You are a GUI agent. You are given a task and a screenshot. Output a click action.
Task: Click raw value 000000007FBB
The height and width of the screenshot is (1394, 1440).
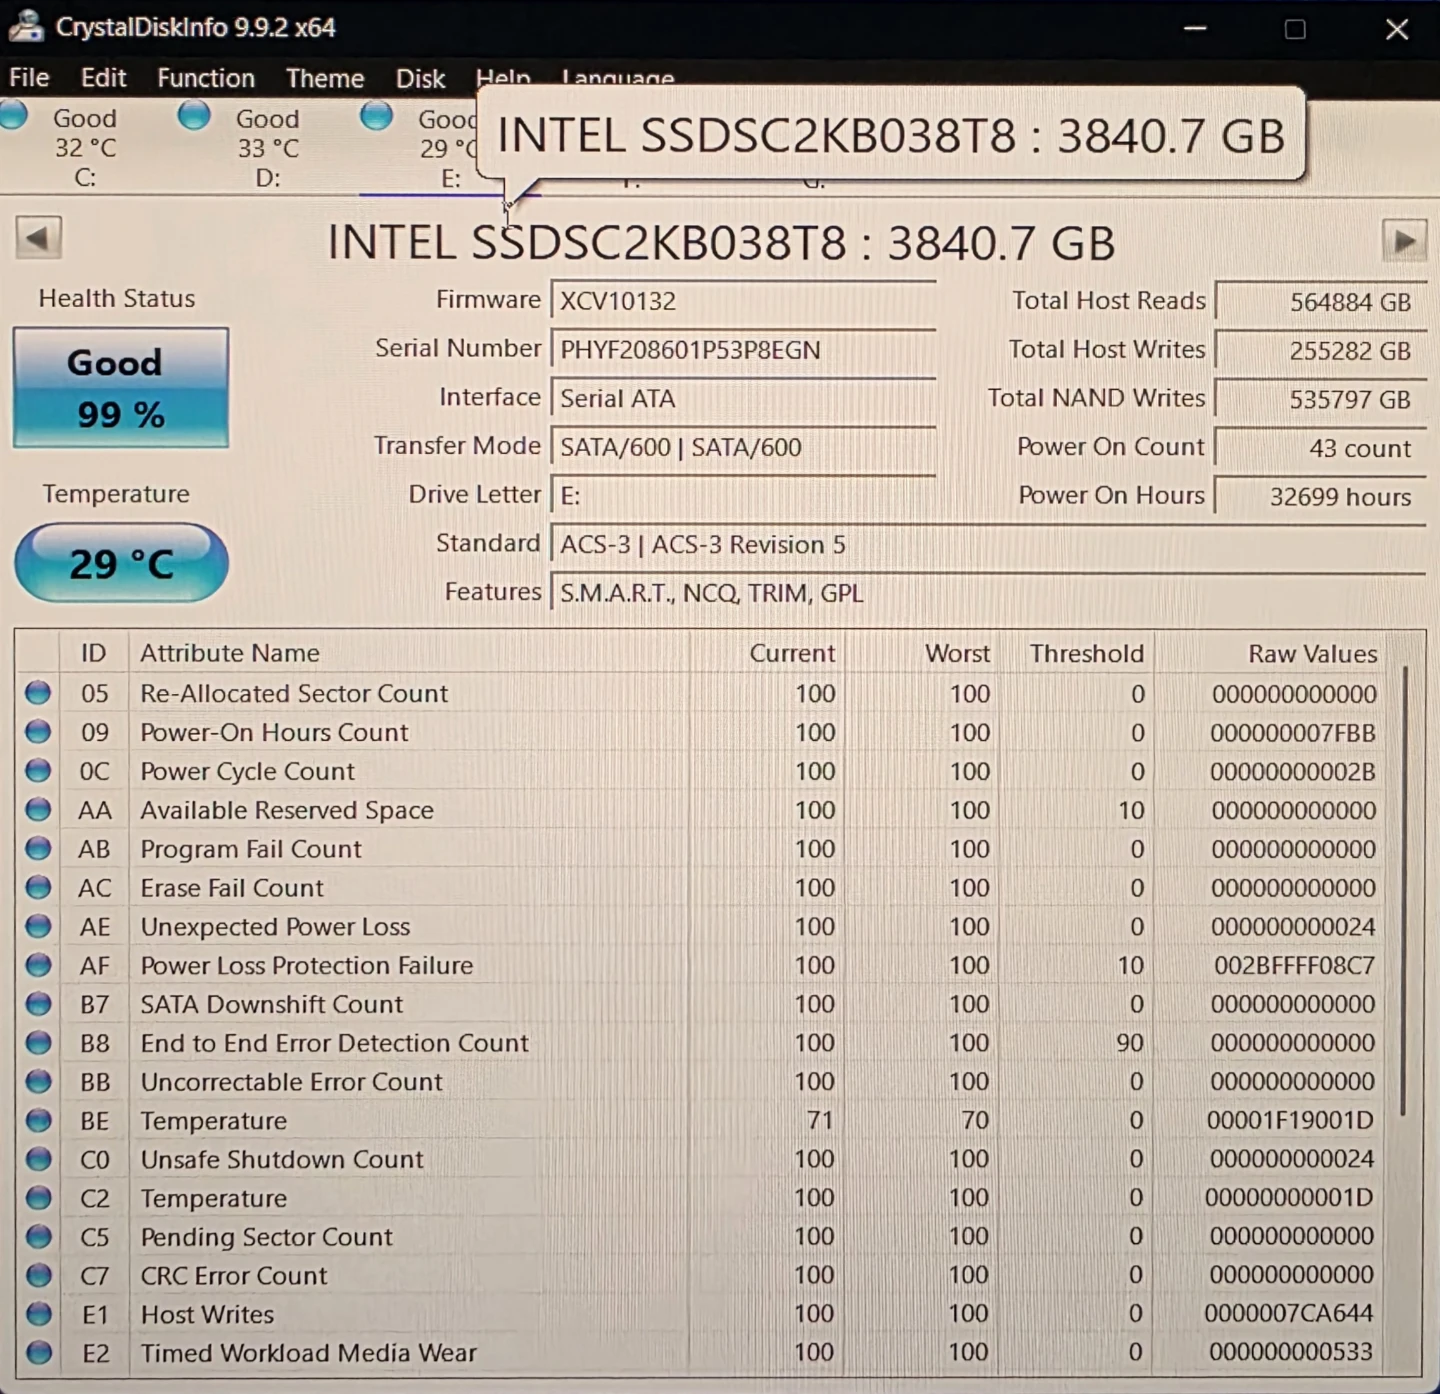coord(1293,732)
